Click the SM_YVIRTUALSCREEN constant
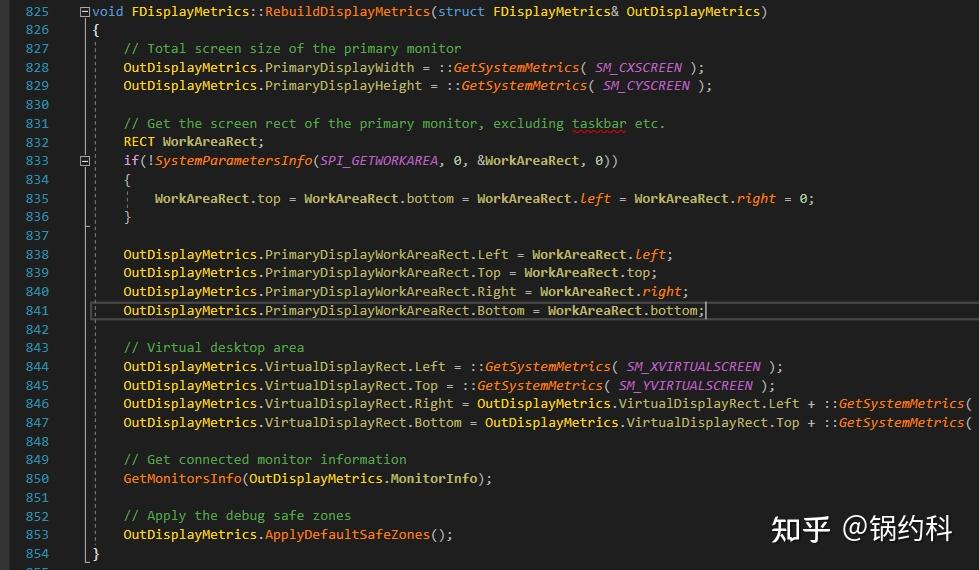Viewport: 979px width, 570px height. pos(686,385)
